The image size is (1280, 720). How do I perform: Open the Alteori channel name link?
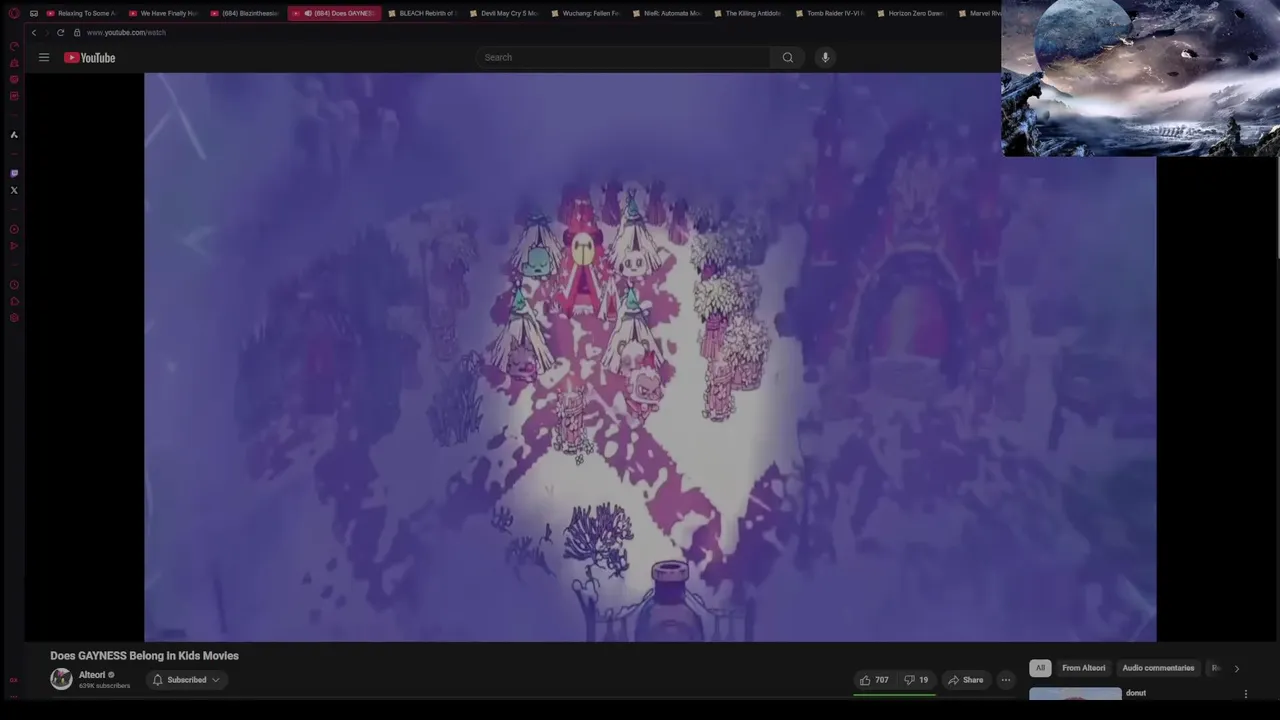point(92,675)
